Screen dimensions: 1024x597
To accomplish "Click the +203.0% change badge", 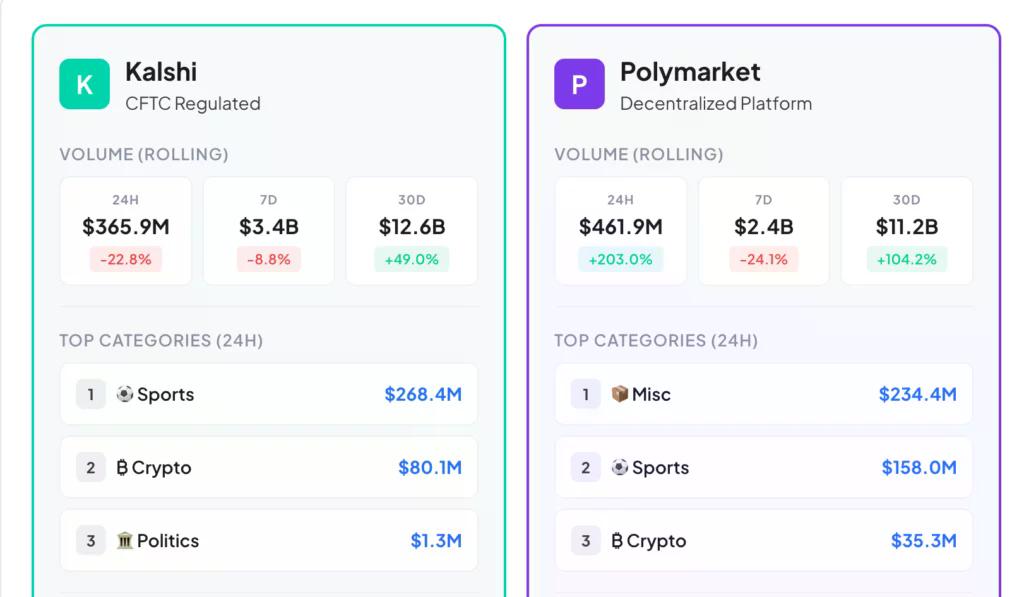I will [620, 259].
